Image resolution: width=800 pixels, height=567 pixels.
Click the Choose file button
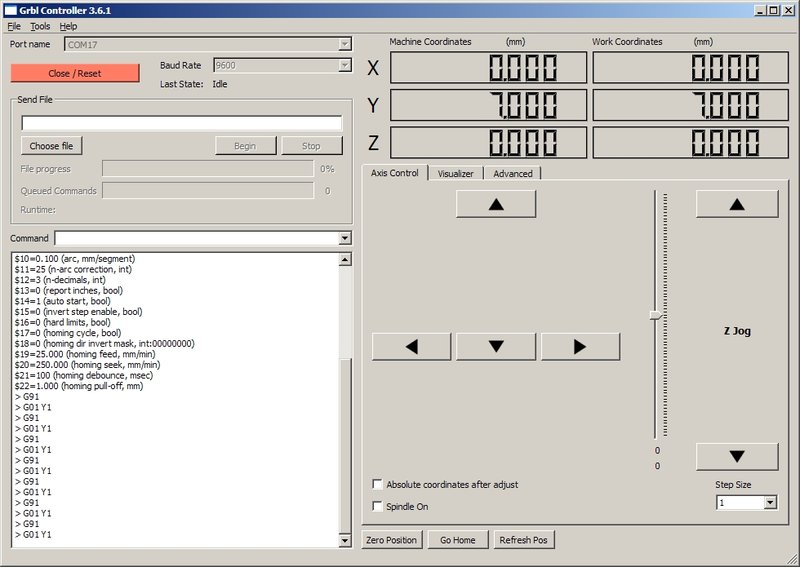pos(51,146)
